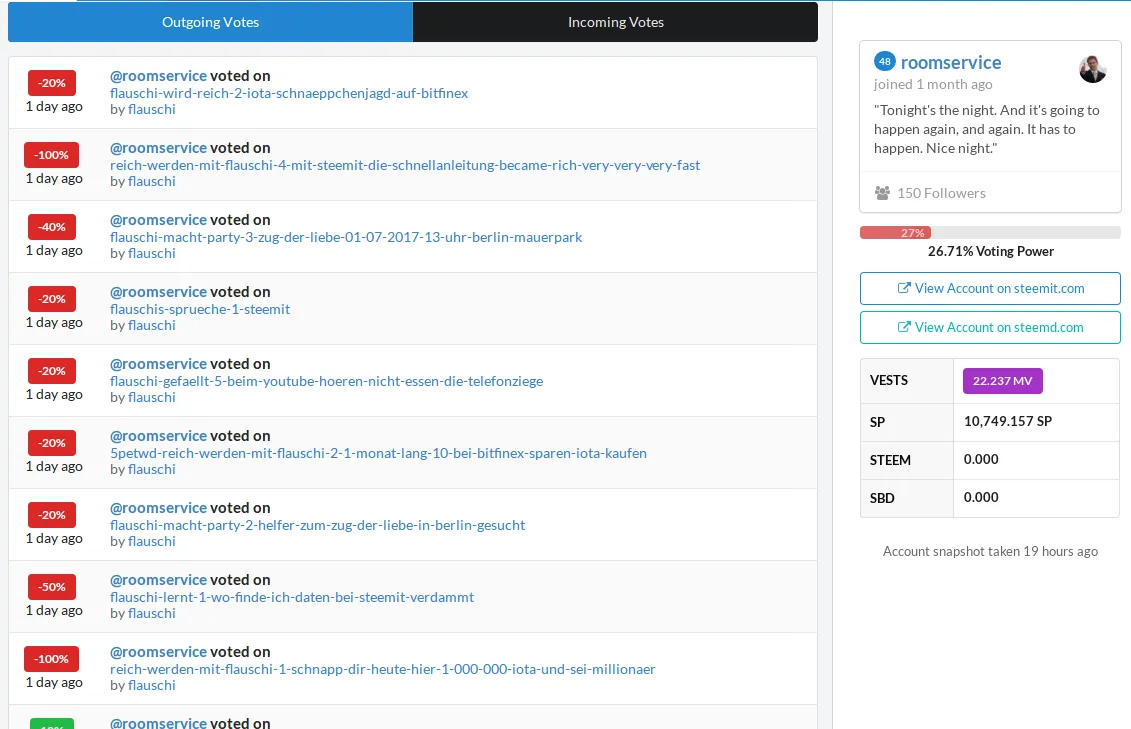The width and height of the screenshot is (1131, 729).
Task: Open flauschi-lernt-1-wo-finde-ich-daten post link
Action: point(291,598)
